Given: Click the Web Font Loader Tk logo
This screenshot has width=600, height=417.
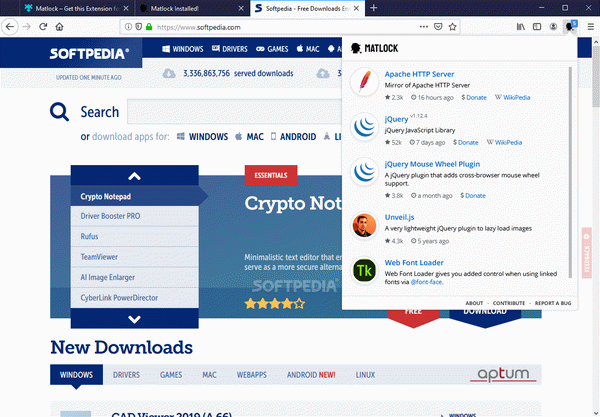Looking at the screenshot, I should 364,270.
